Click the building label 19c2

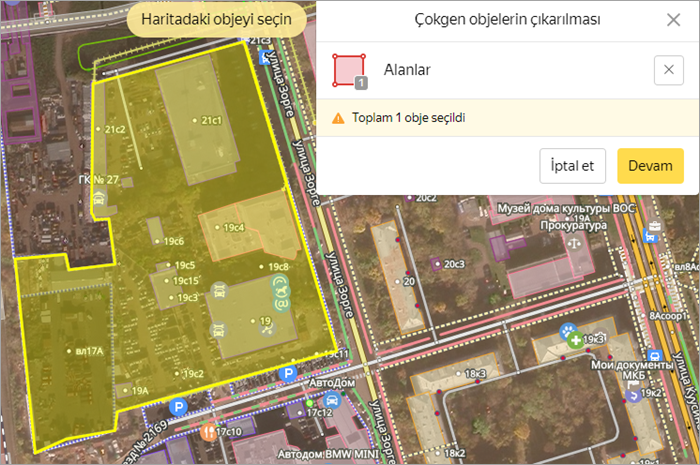click(x=193, y=374)
